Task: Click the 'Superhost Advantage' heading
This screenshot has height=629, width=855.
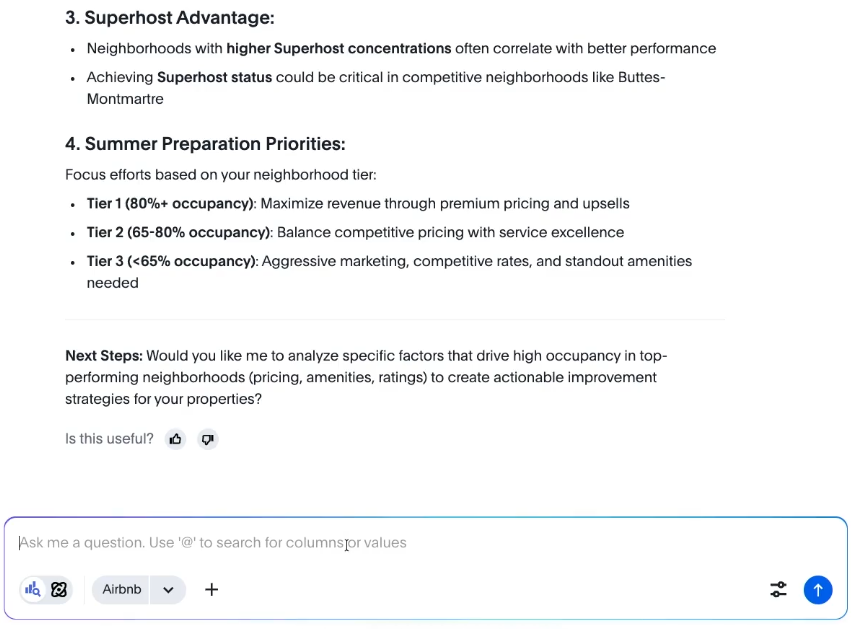Action: pyautogui.click(x=169, y=17)
